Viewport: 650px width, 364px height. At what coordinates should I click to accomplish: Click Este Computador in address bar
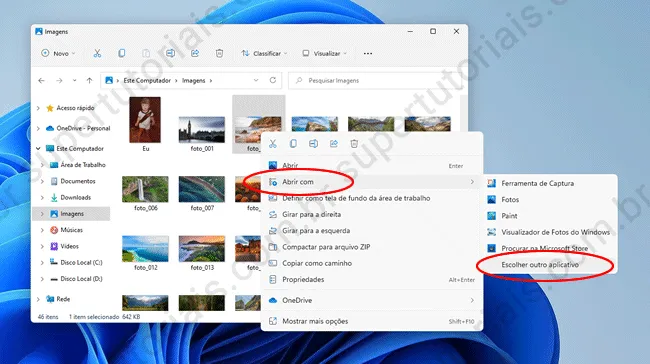tap(147, 80)
